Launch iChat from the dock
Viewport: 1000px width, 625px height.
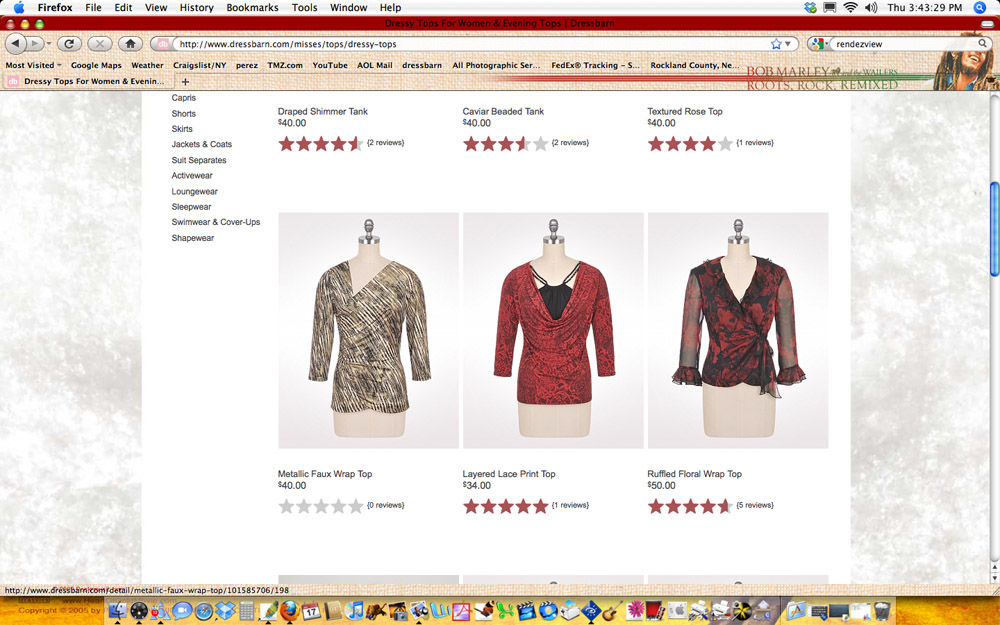click(x=182, y=610)
